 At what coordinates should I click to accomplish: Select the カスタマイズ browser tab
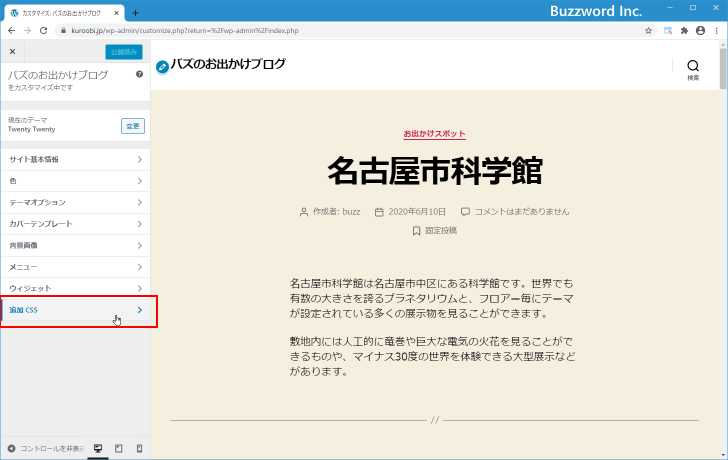(65, 13)
